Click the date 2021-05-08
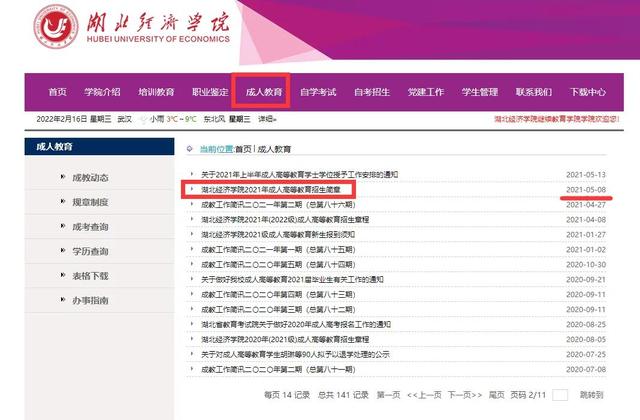The height and width of the screenshot is (420, 640). (x=586, y=190)
